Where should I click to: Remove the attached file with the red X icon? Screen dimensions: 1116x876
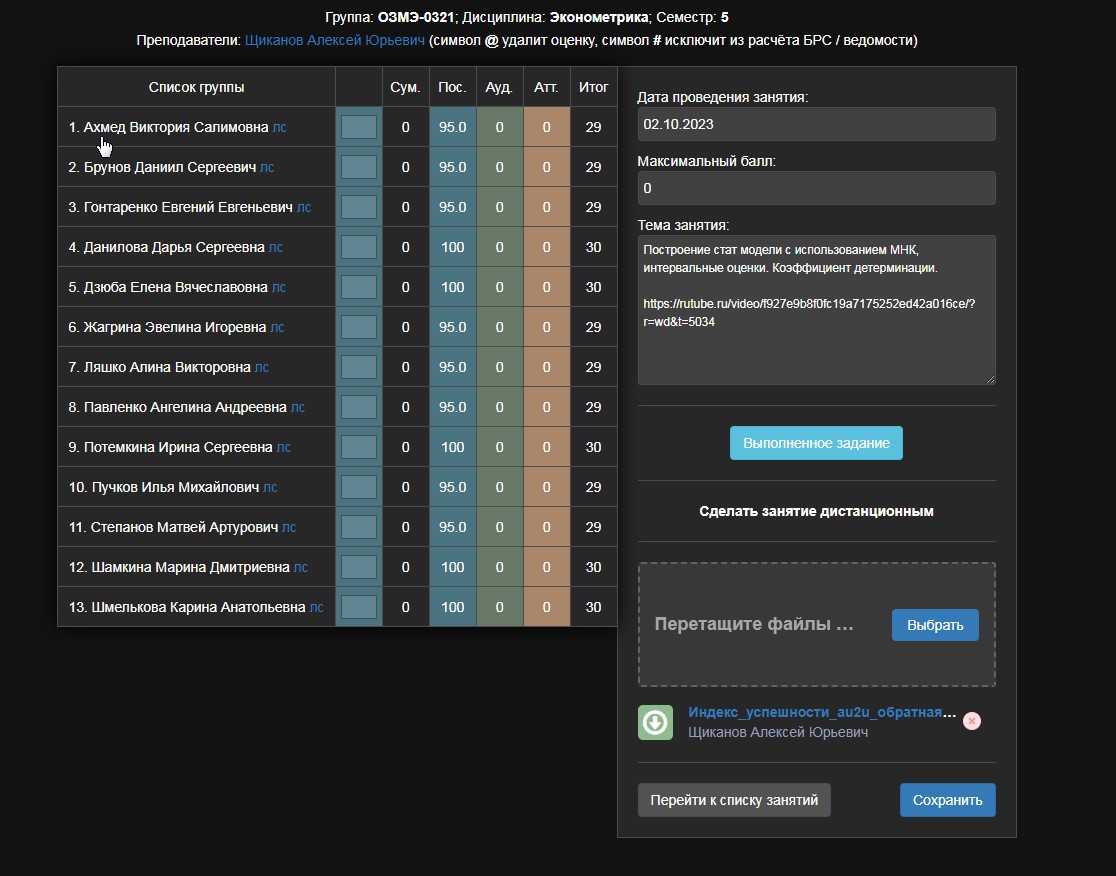point(971,721)
